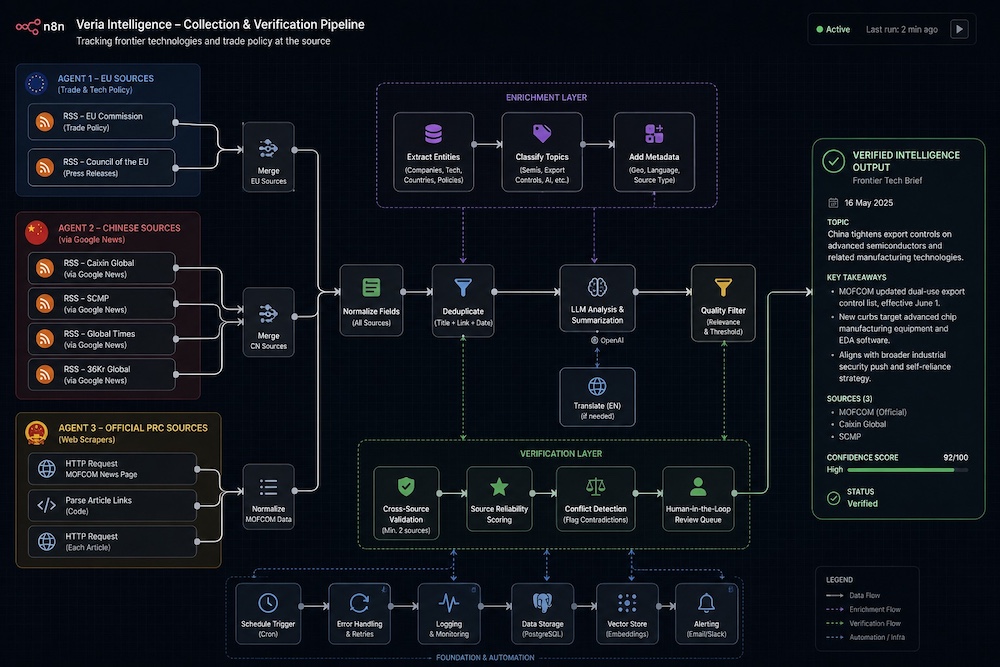Select the RSS – Council of the EU icon

(45, 167)
